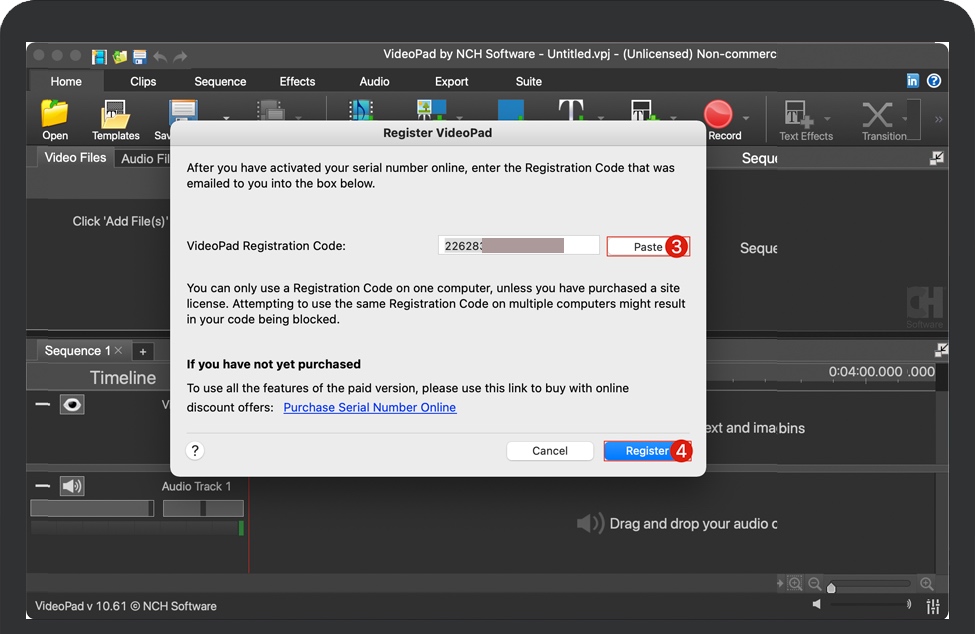Screen dimensions: 975x634
Task: Expand the Record dropdown arrow
Action: coord(745,118)
